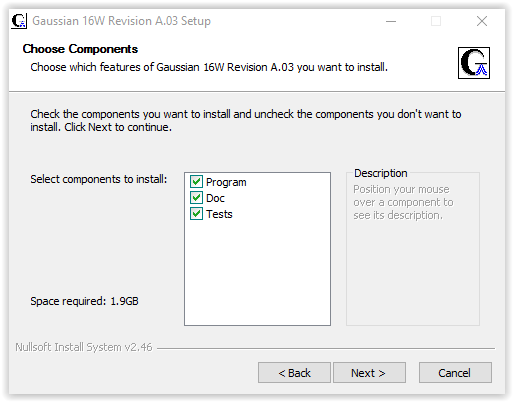This screenshot has width=513, height=402.
Task: Click the Select components to install label
Action: click(x=99, y=179)
